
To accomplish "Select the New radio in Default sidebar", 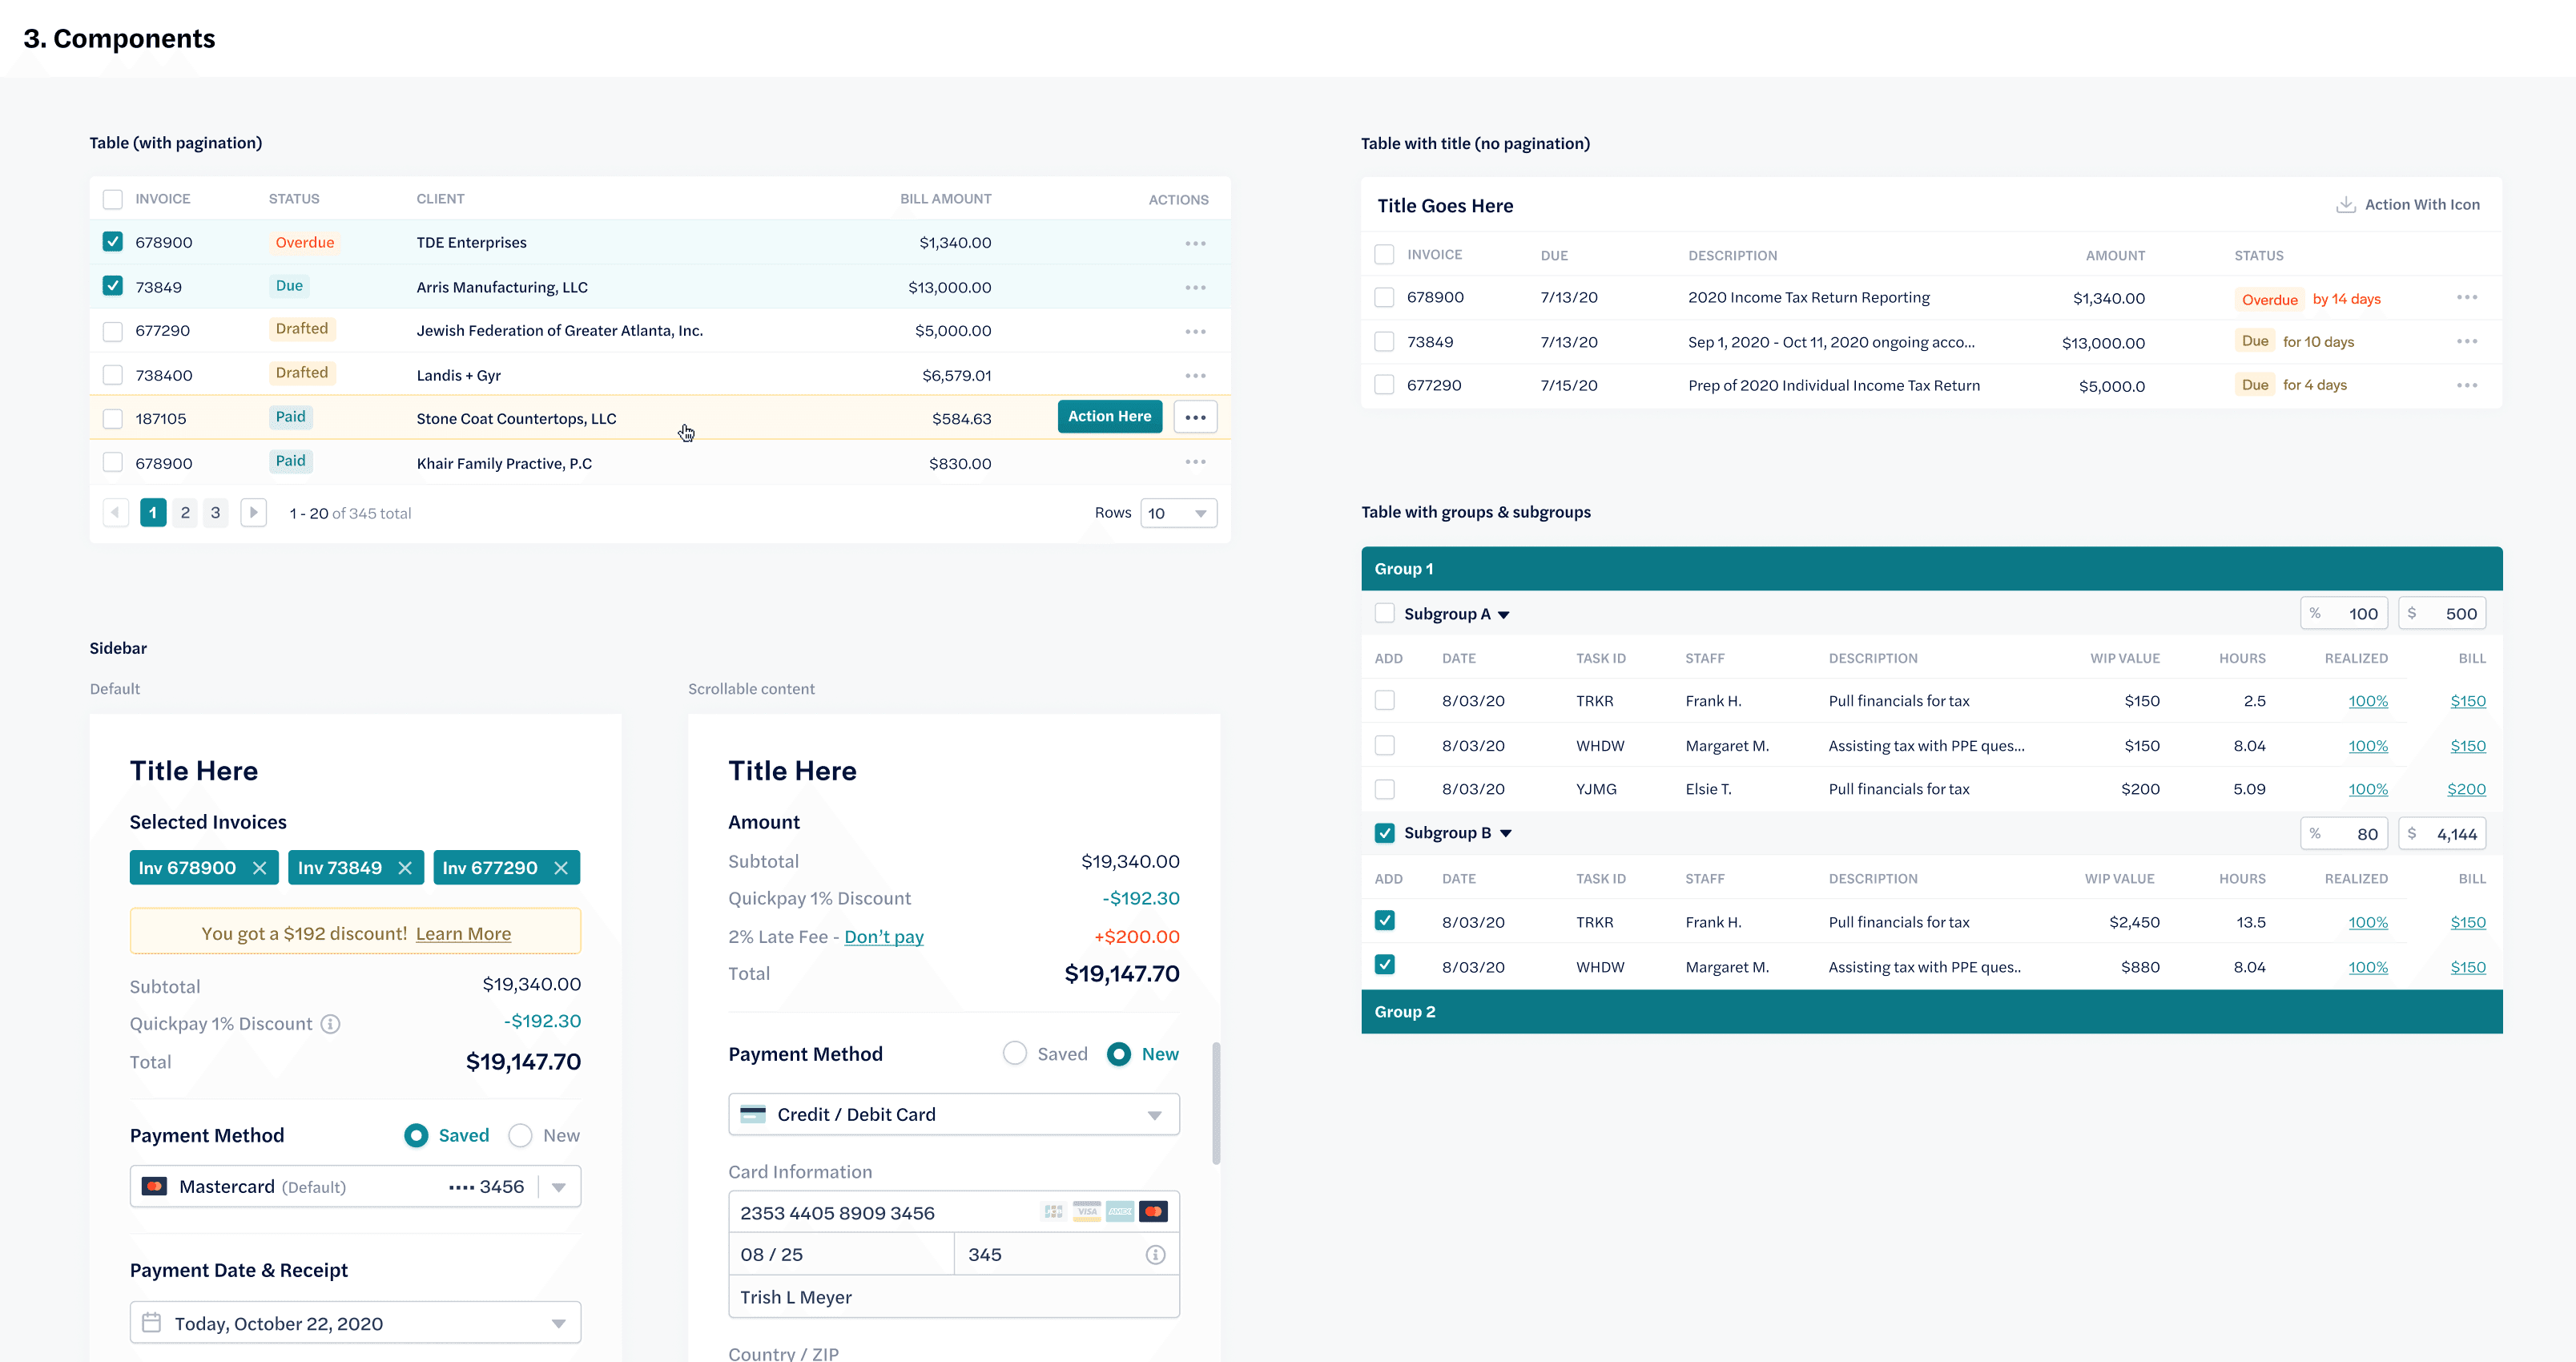I will coord(520,1135).
